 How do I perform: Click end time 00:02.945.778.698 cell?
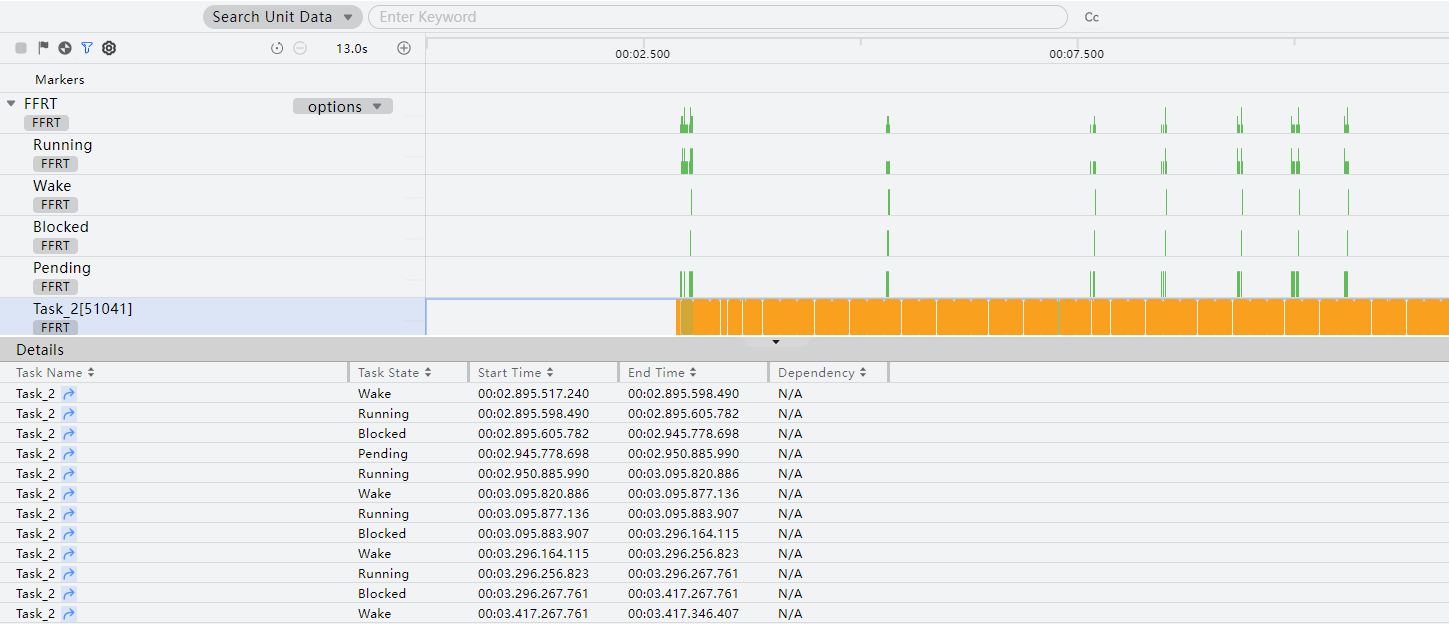click(683, 433)
